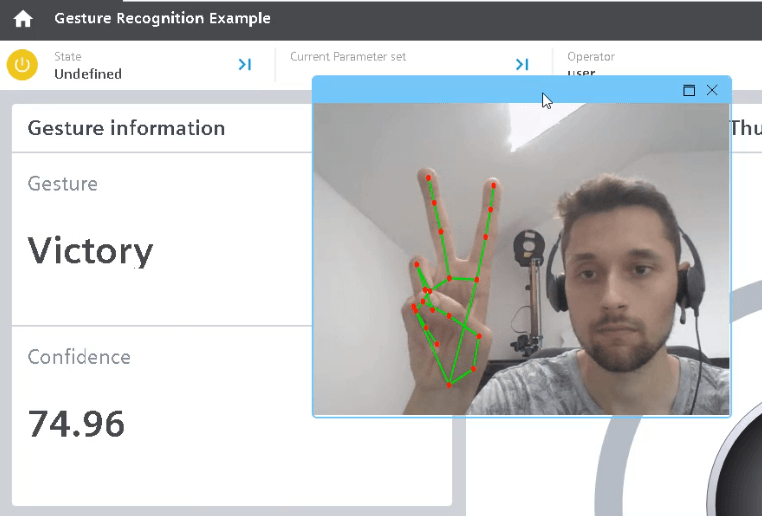The width and height of the screenshot is (762, 516).
Task: Click the Confidence label
Action: click(79, 357)
